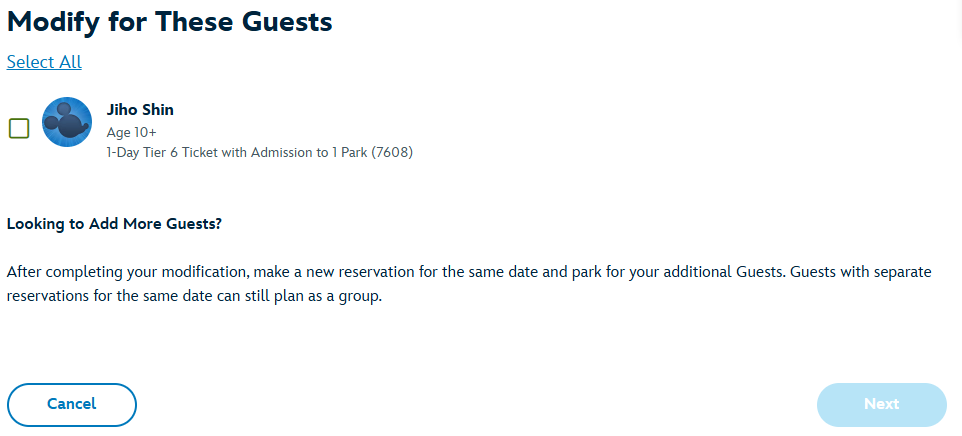Viewport: 962px width, 436px height.
Task: Click the Modify for These Guests heading
Action: 169,21
